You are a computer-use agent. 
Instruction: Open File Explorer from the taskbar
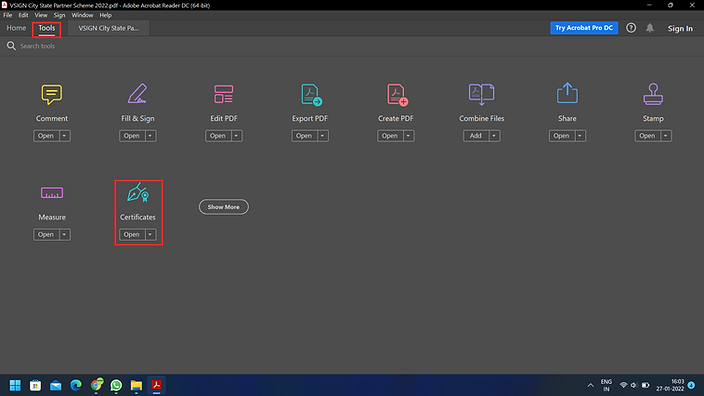pyautogui.click(x=136, y=385)
